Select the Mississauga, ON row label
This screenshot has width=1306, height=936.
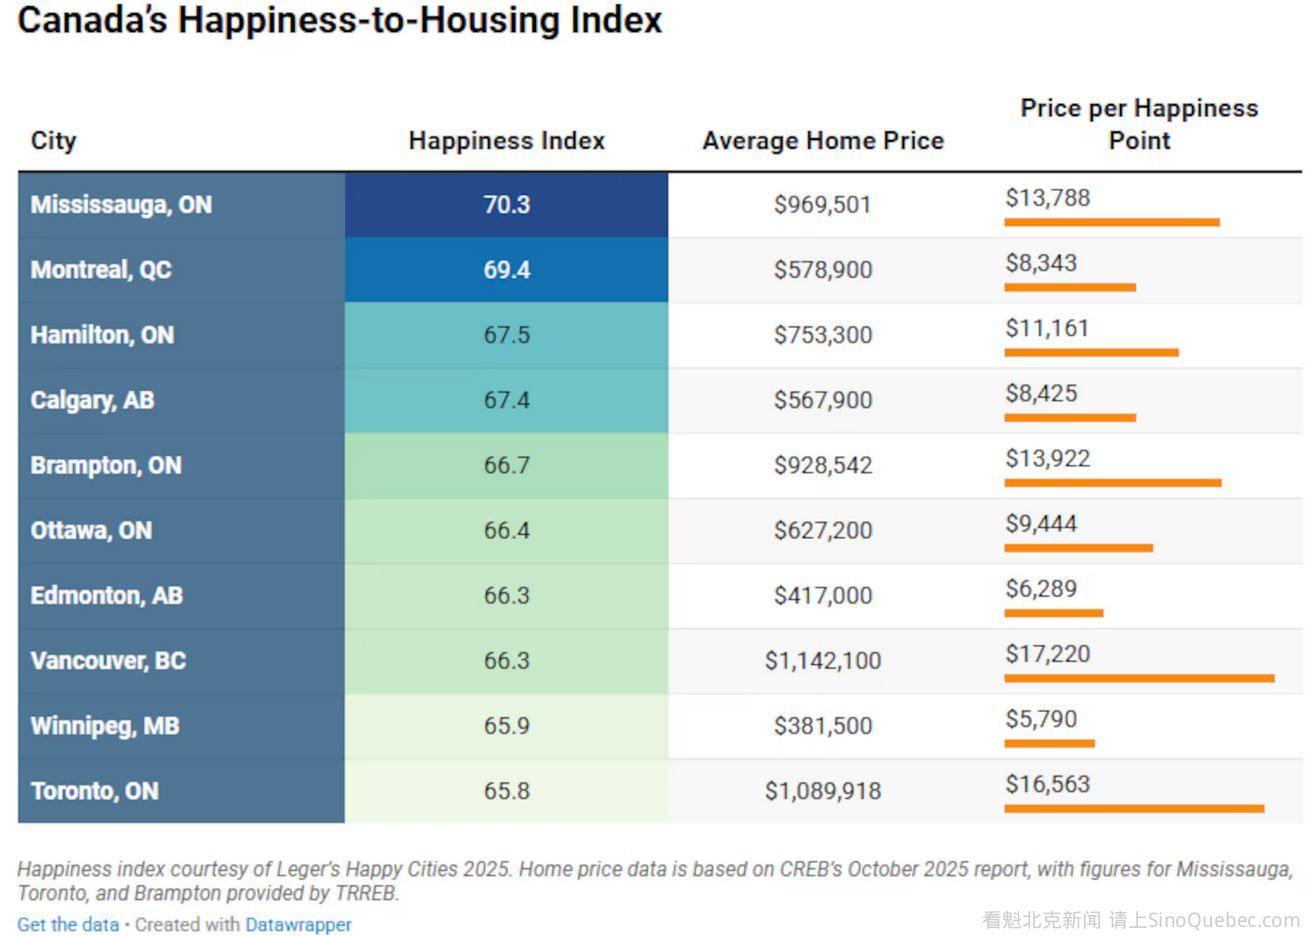click(x=121, y=205)
